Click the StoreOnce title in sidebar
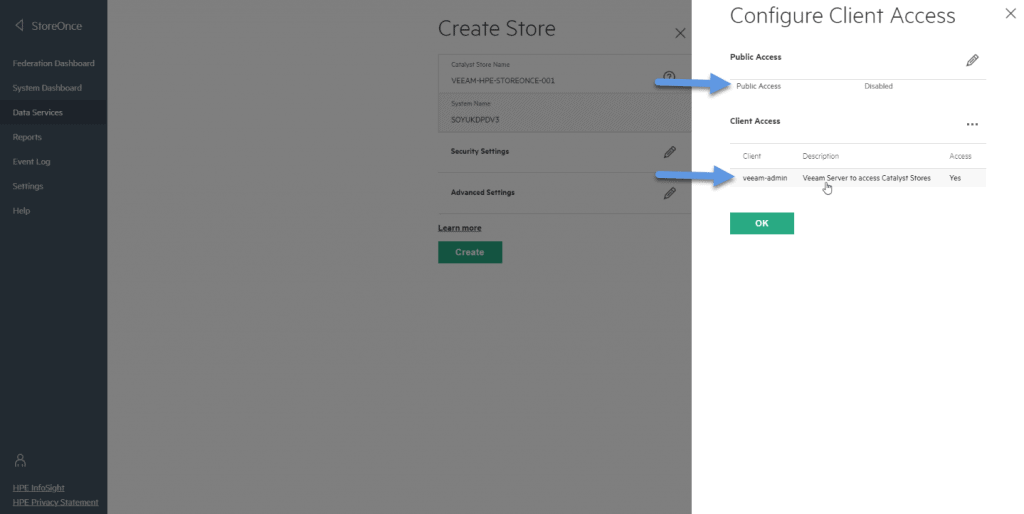The image size is (1024, 514). (x=57, y=26)
